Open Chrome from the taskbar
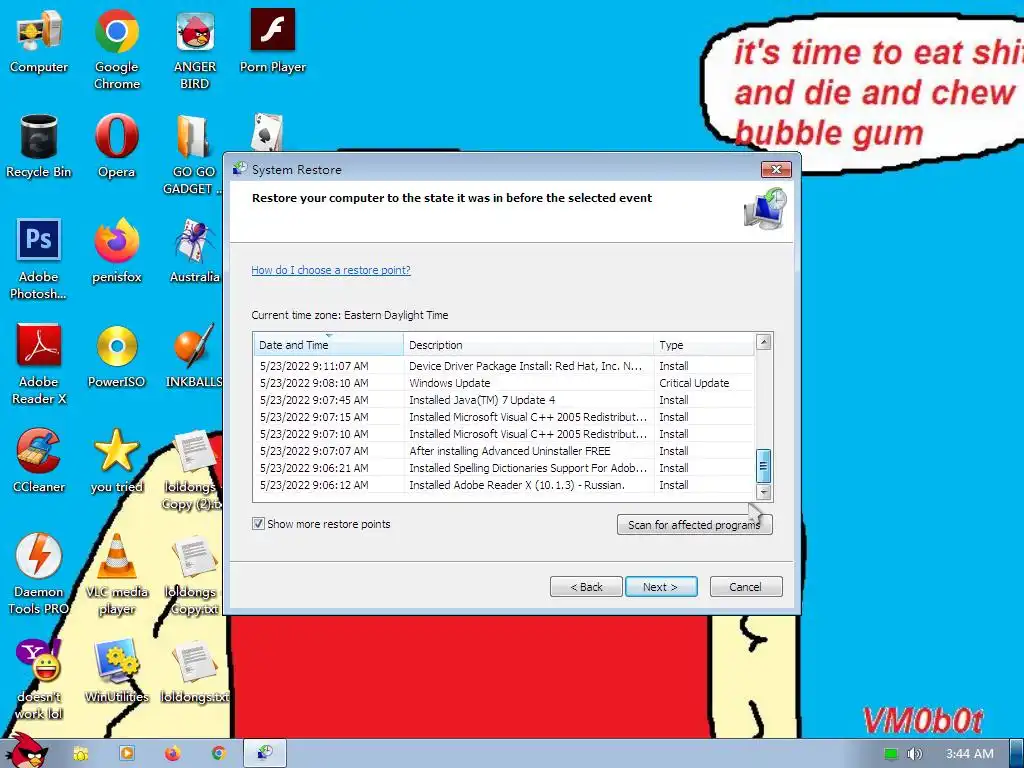Viewport: 1024px width, 768px height. coord(219,754)
